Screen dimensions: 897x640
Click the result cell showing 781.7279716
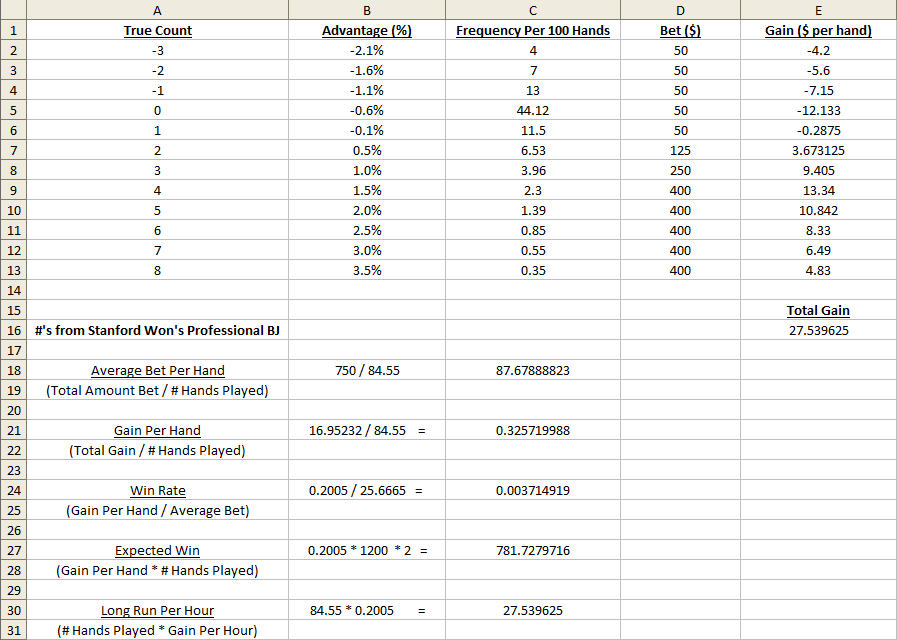[x=533, y=551]
